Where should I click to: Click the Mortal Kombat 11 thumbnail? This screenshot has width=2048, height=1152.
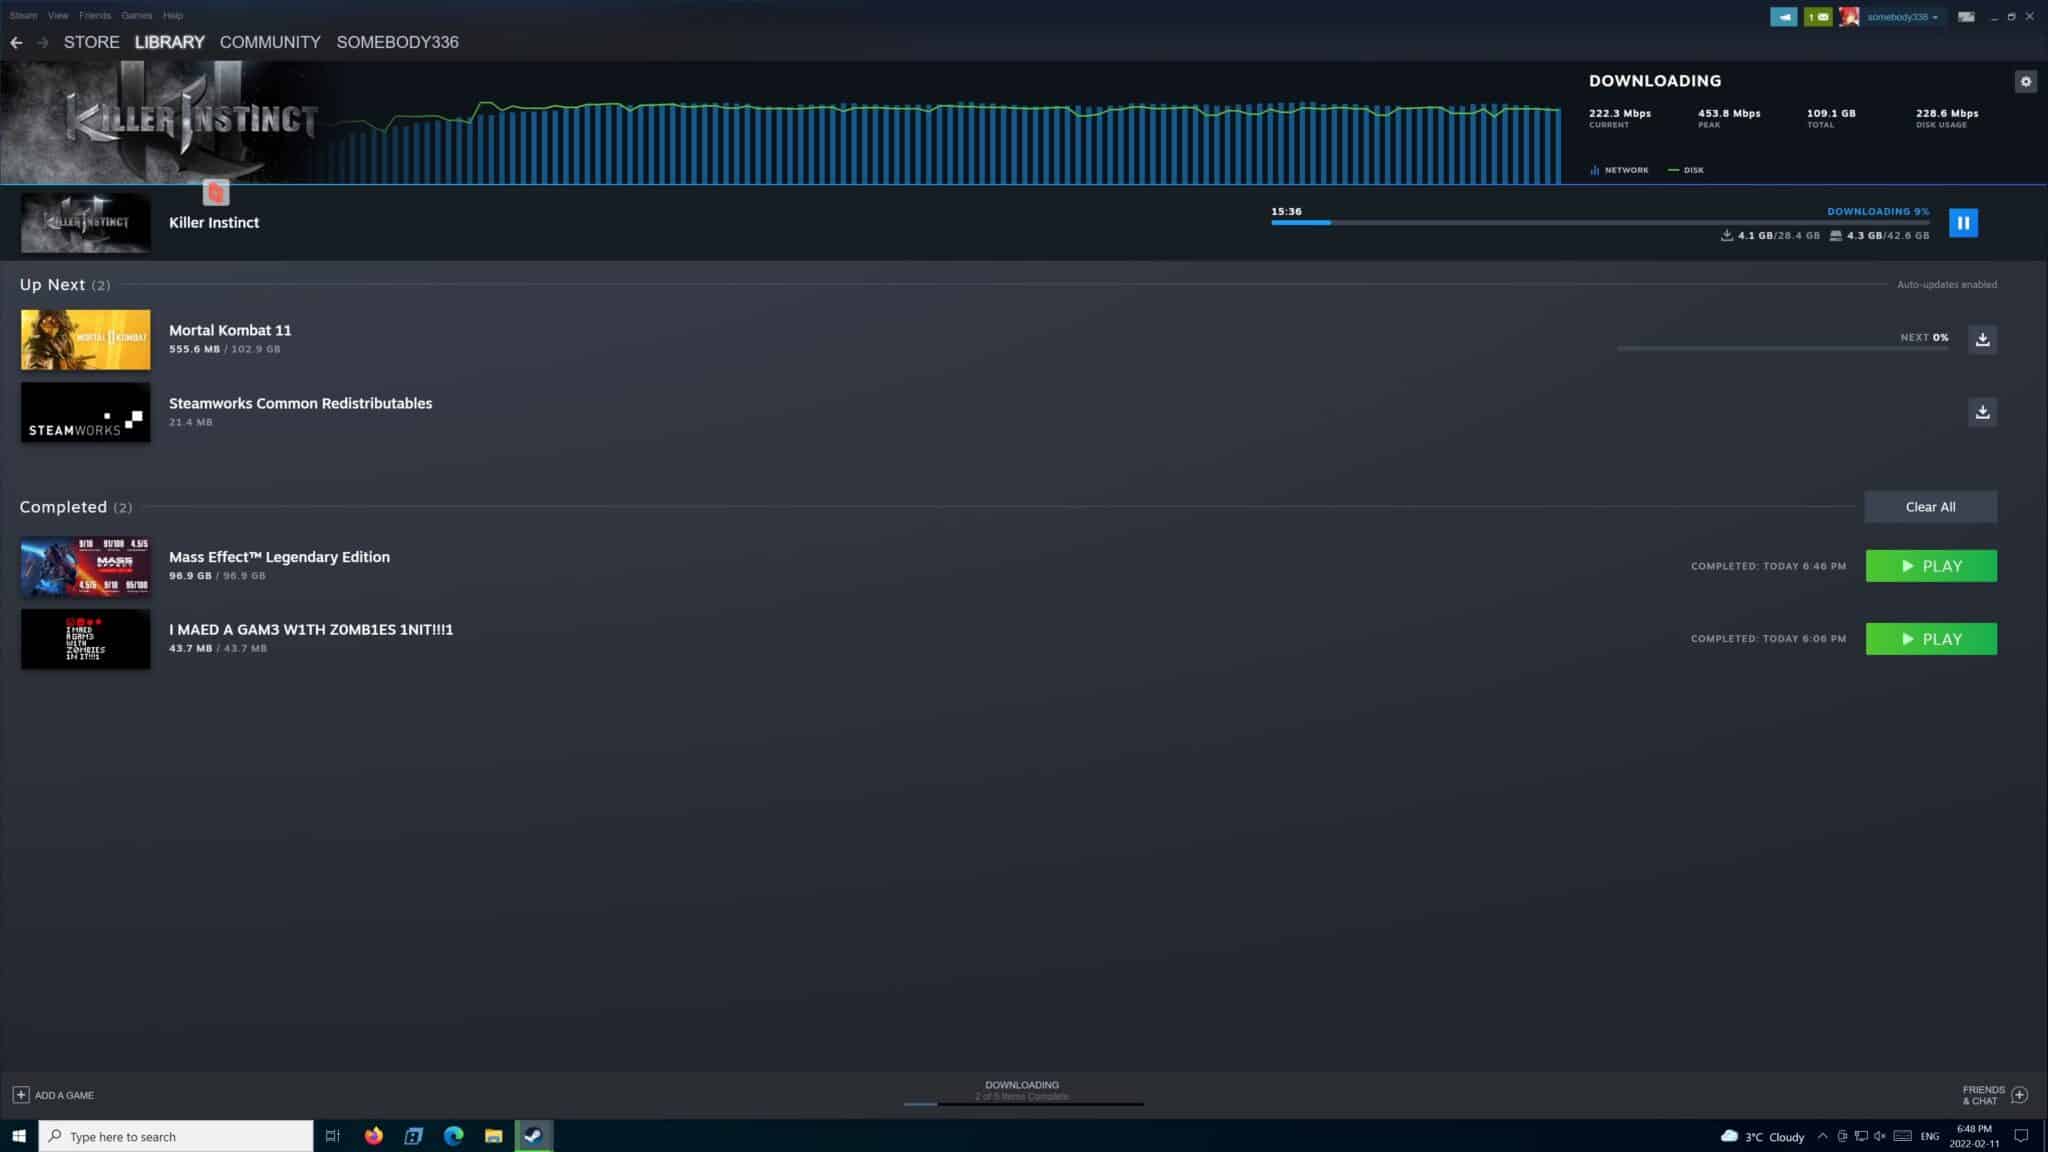tap(85, 339)
